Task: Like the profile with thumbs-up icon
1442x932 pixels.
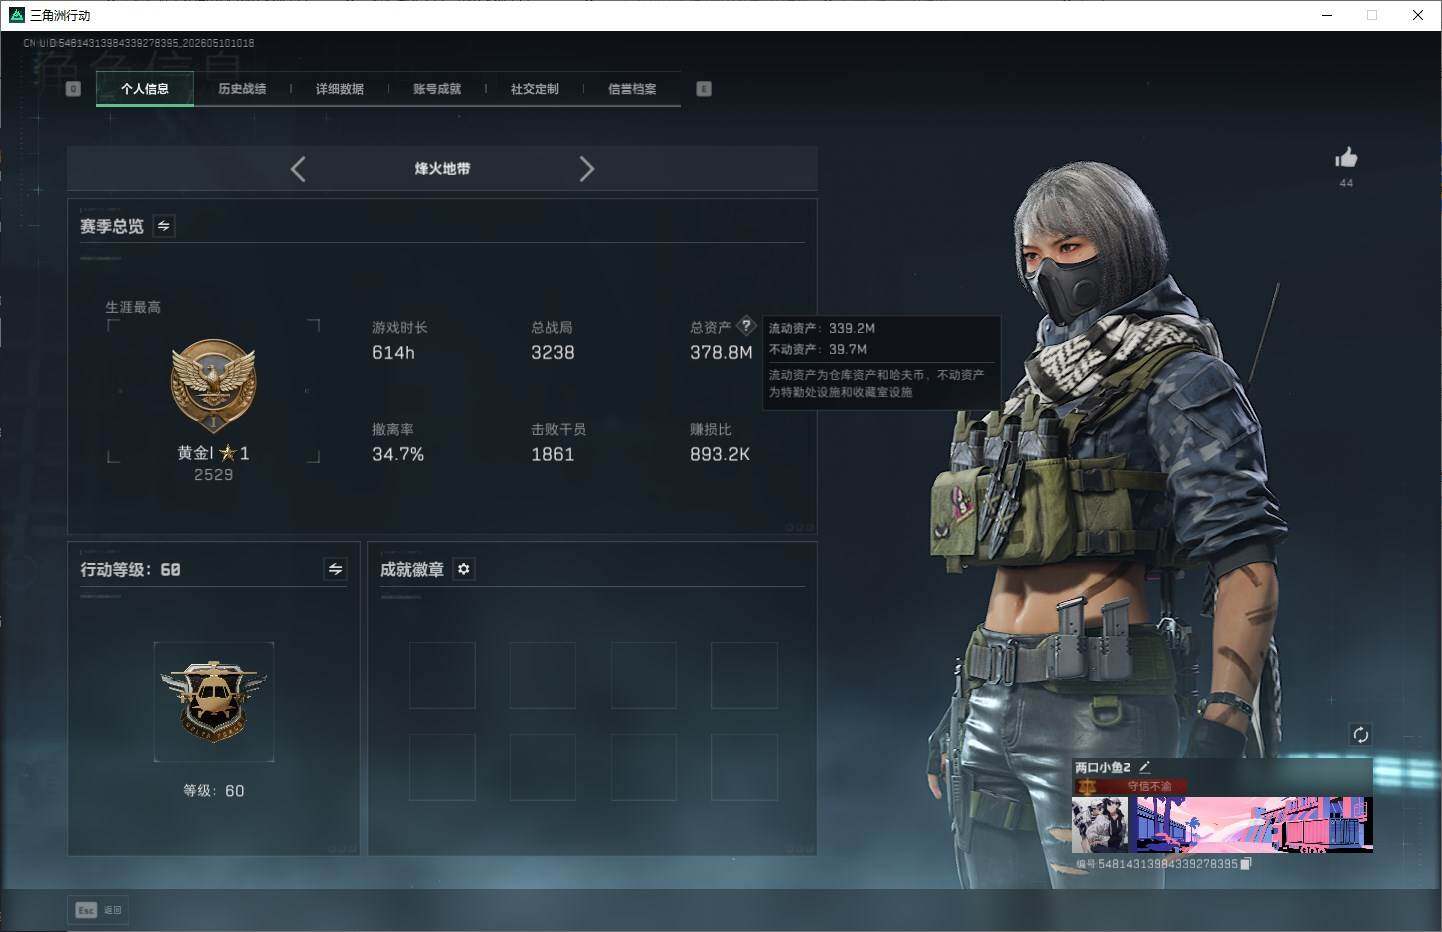Action: (x=1346, y=158)
